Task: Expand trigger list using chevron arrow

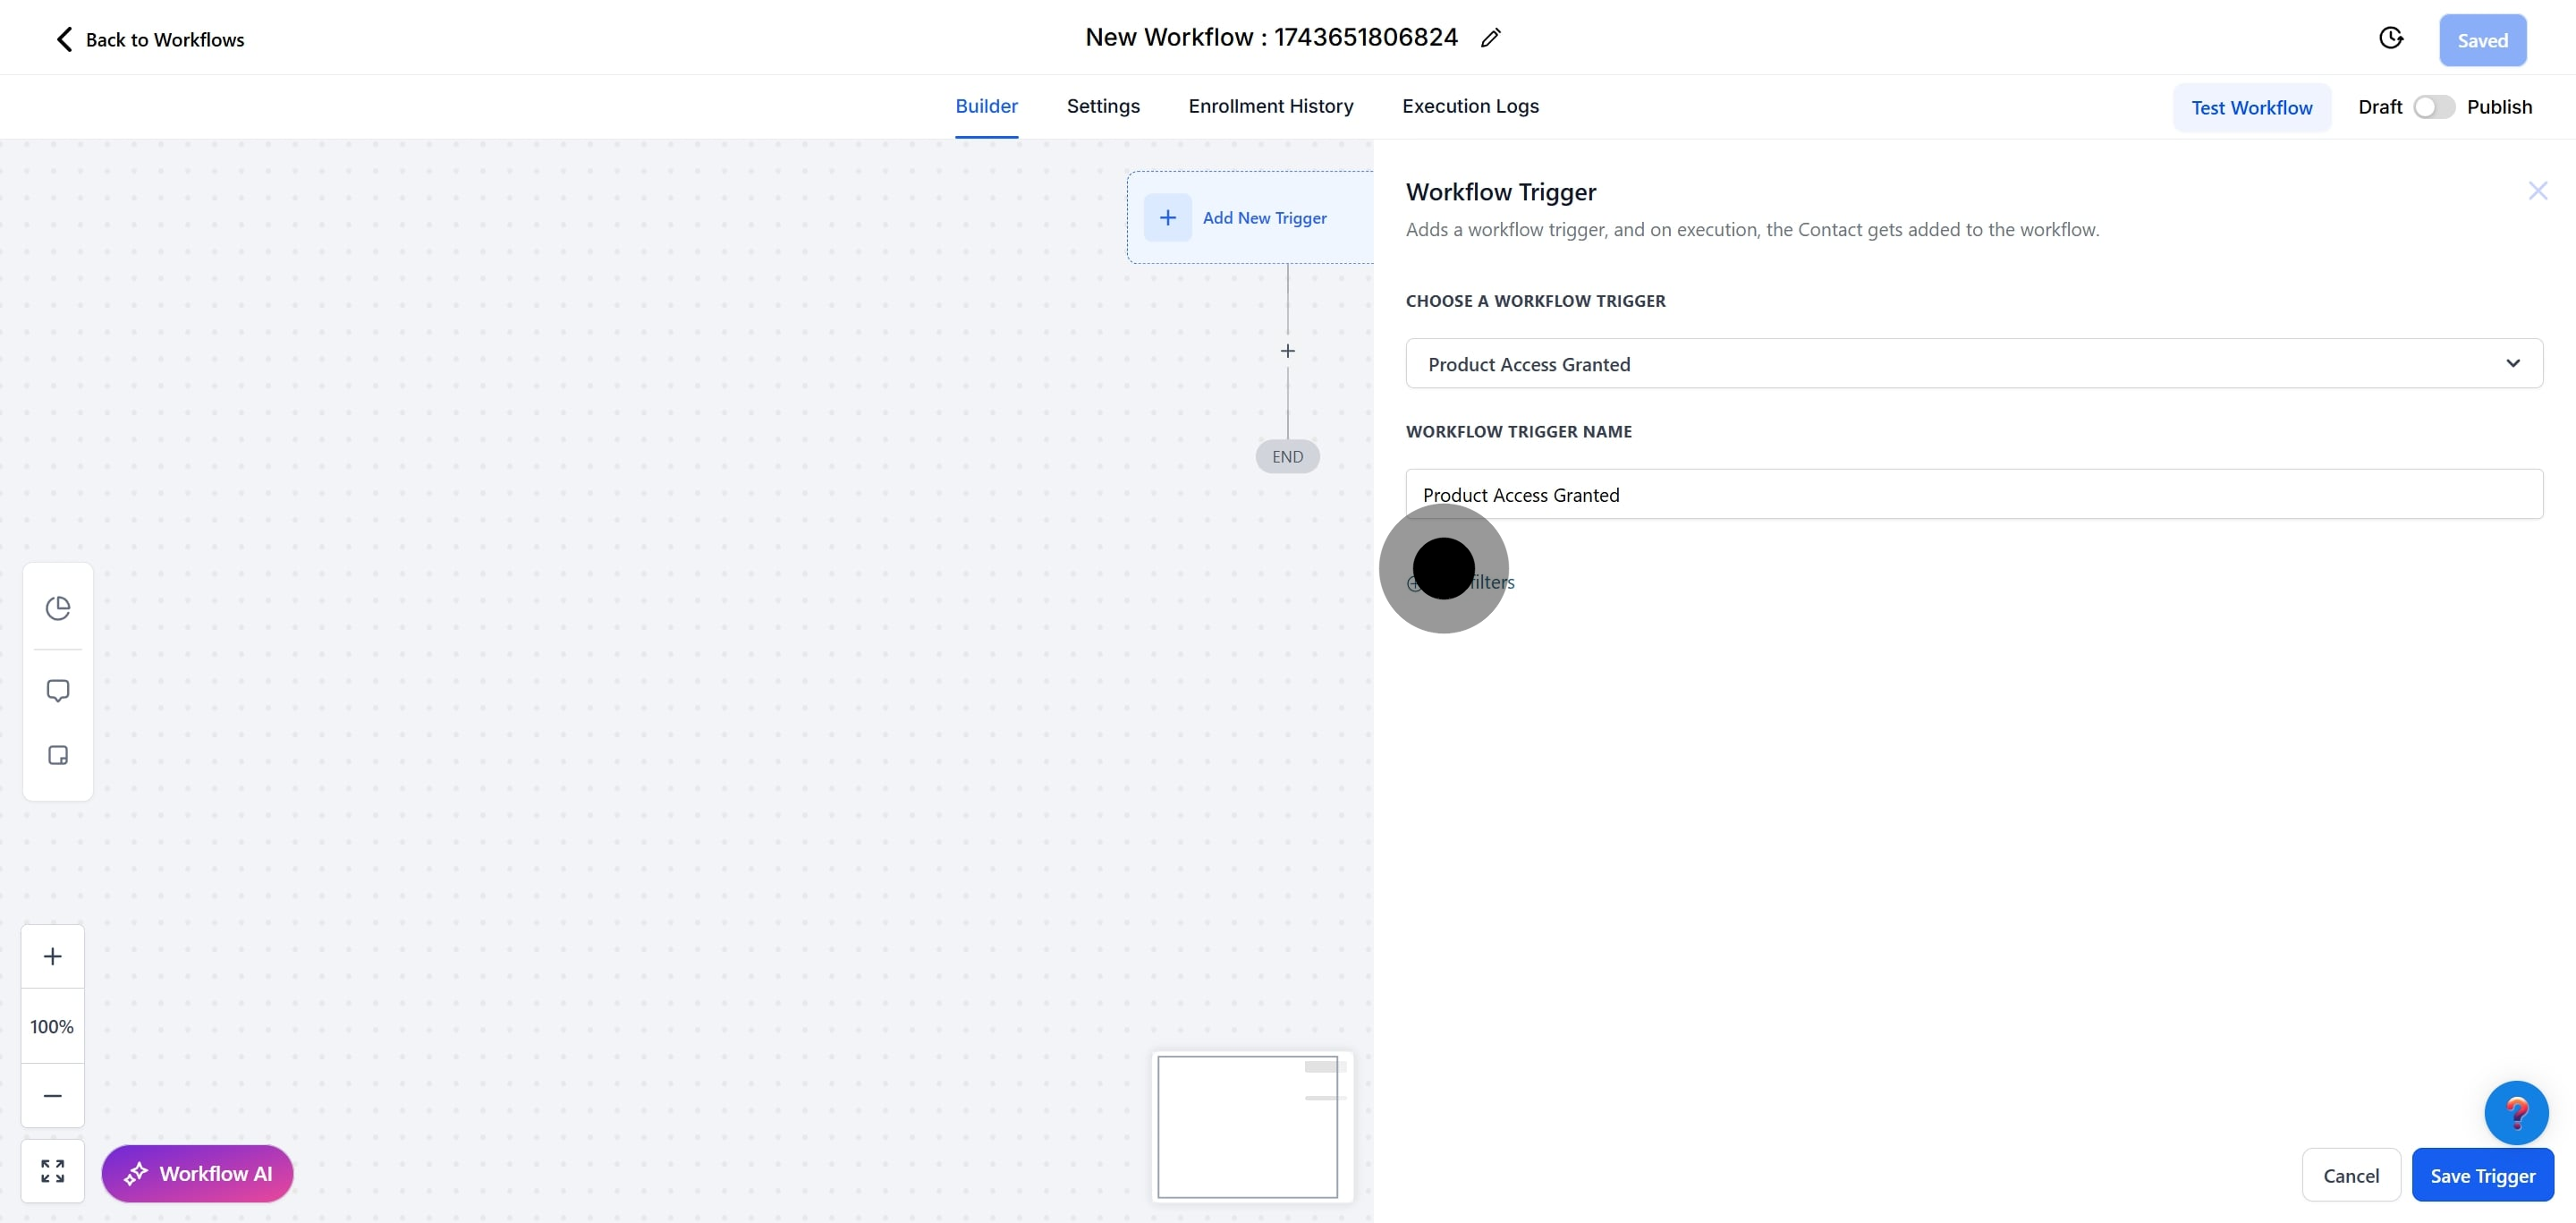Action: 2512,363
